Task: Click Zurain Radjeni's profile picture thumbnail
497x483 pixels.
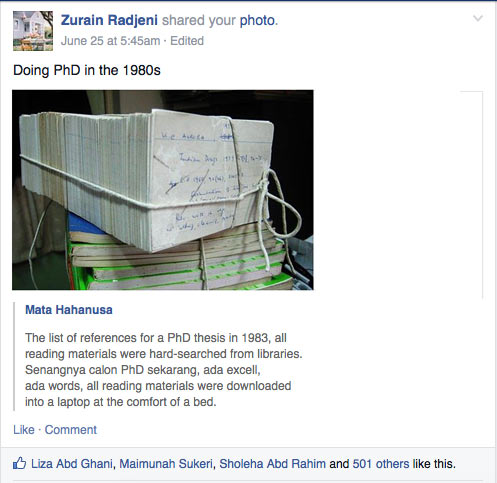Action: coord(33,31)
